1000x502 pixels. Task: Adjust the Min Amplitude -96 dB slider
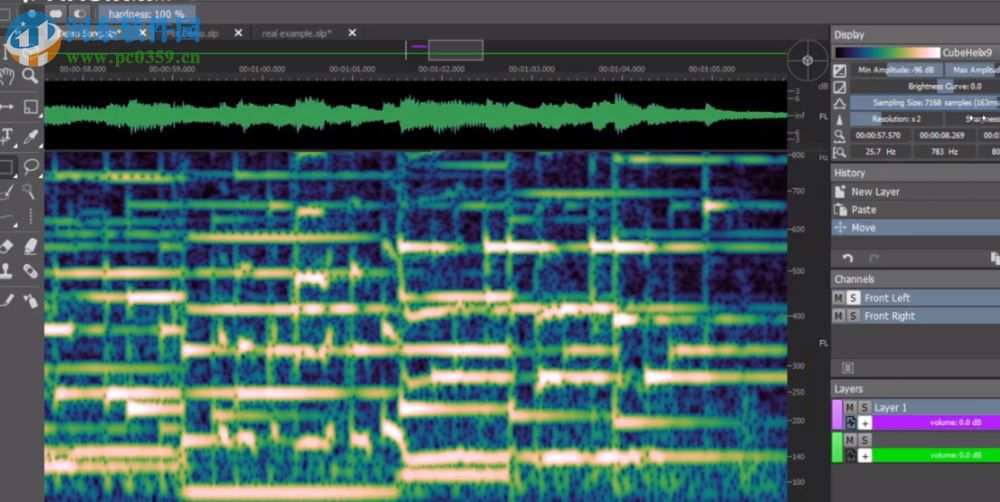tap(895, 70)
